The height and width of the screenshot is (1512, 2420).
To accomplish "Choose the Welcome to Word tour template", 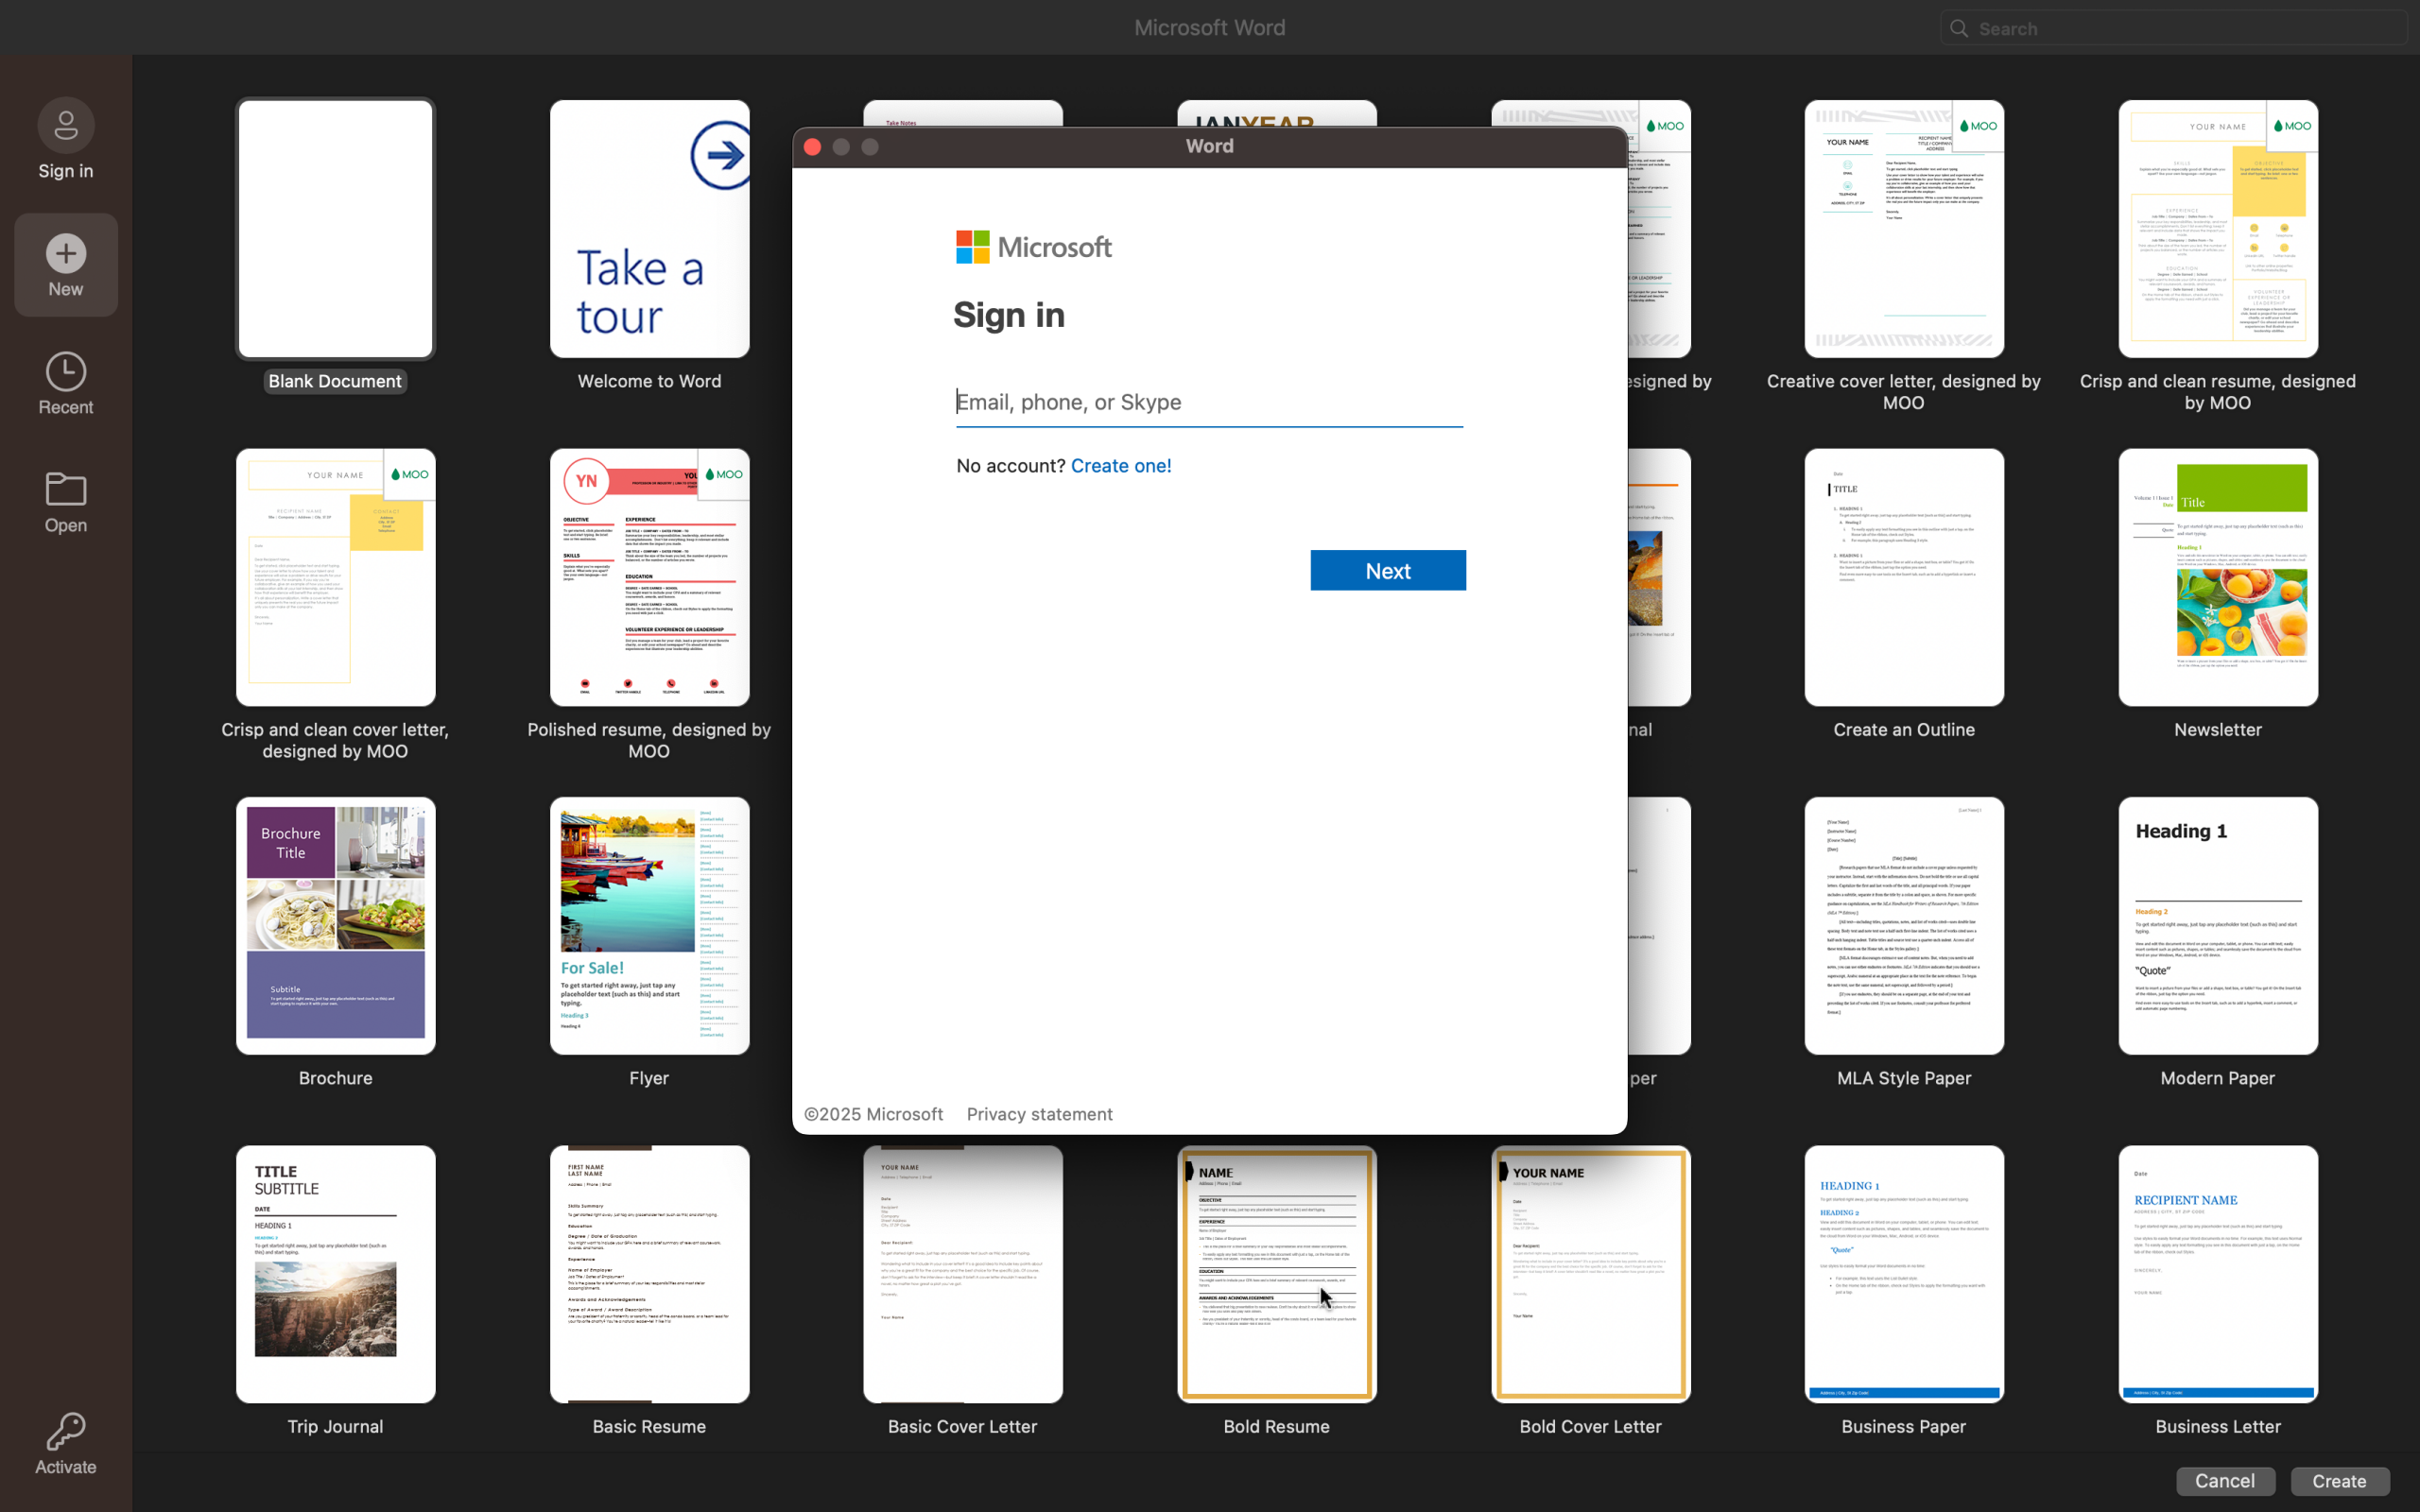I will coord(649,229).
